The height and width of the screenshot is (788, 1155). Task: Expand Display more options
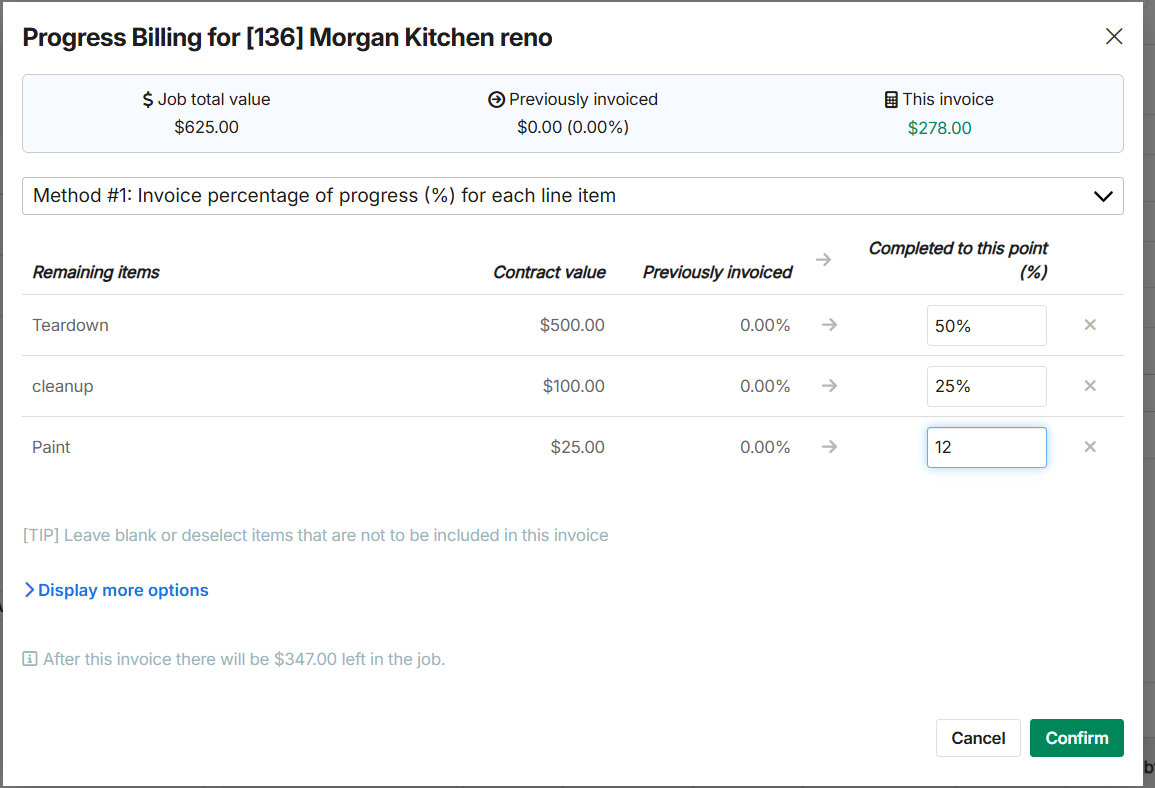[116, 590]
